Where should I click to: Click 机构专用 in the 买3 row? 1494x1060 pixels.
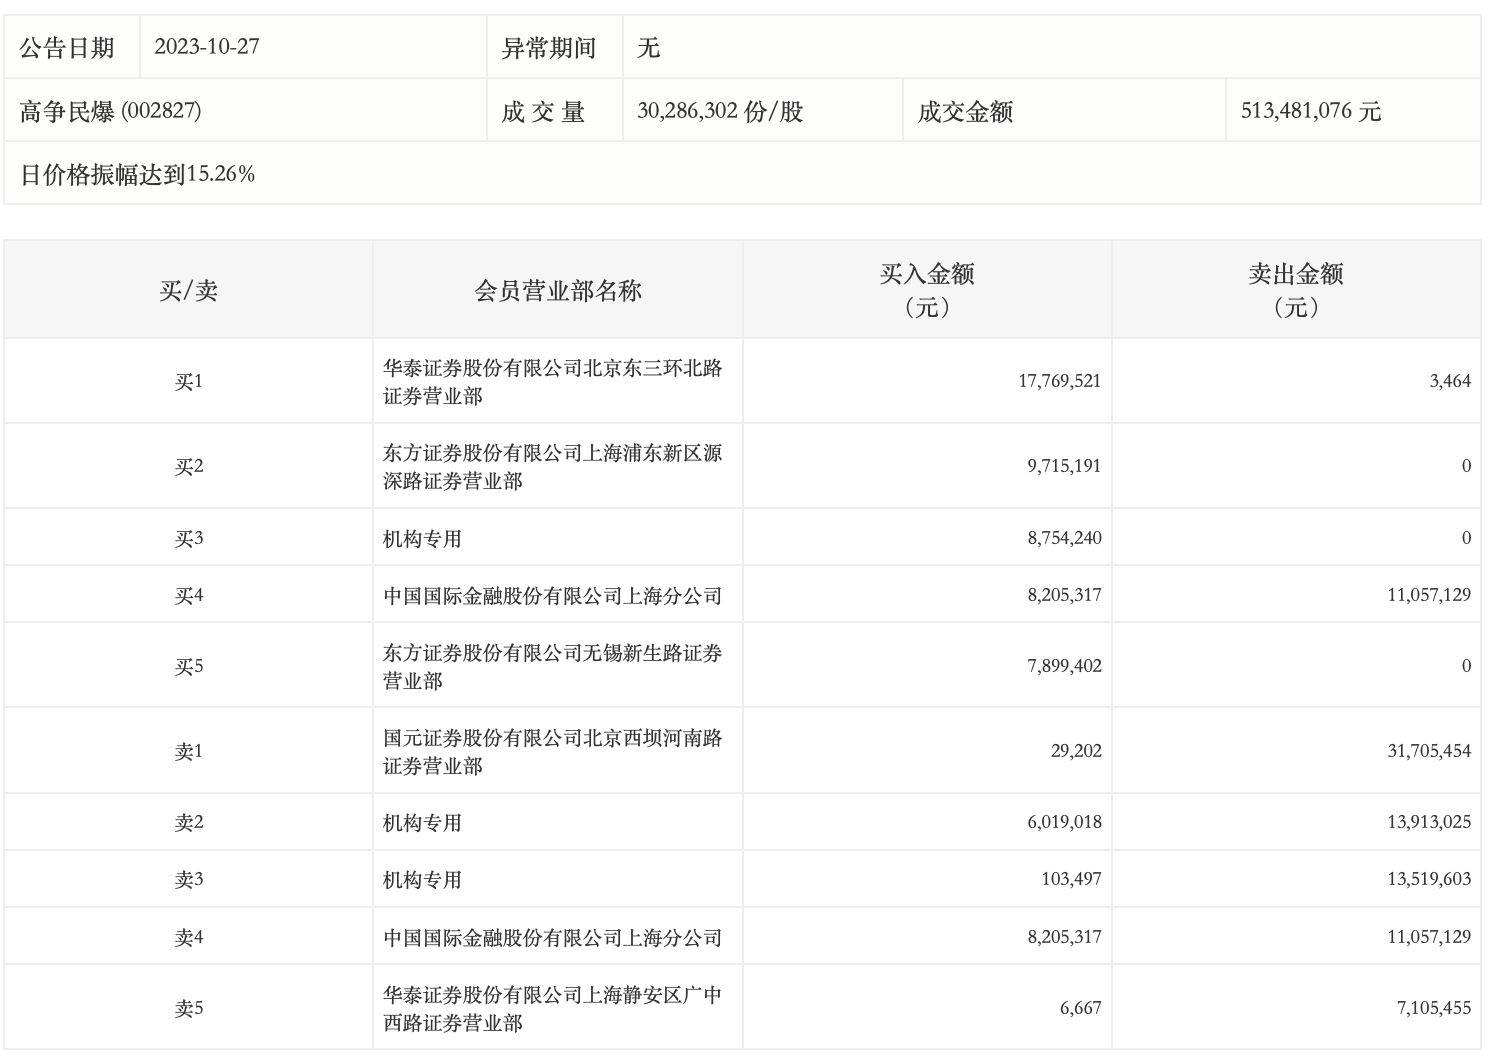coord(422,539)
